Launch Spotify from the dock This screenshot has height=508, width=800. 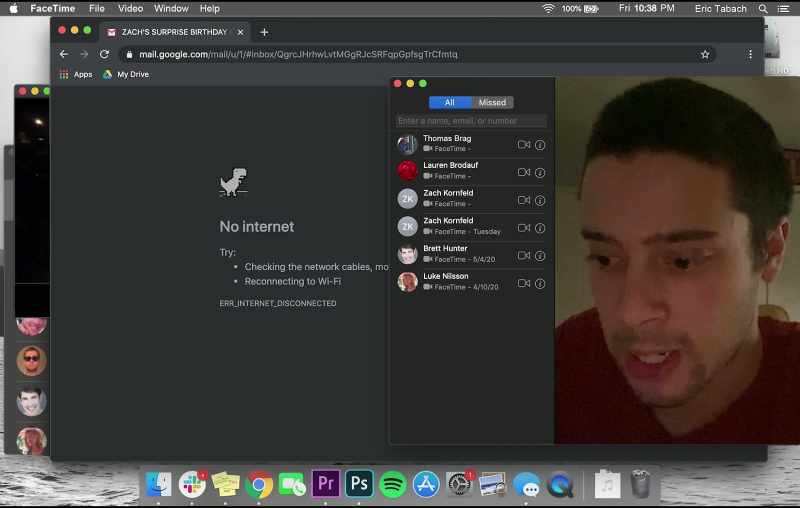[x=392, y=484]
